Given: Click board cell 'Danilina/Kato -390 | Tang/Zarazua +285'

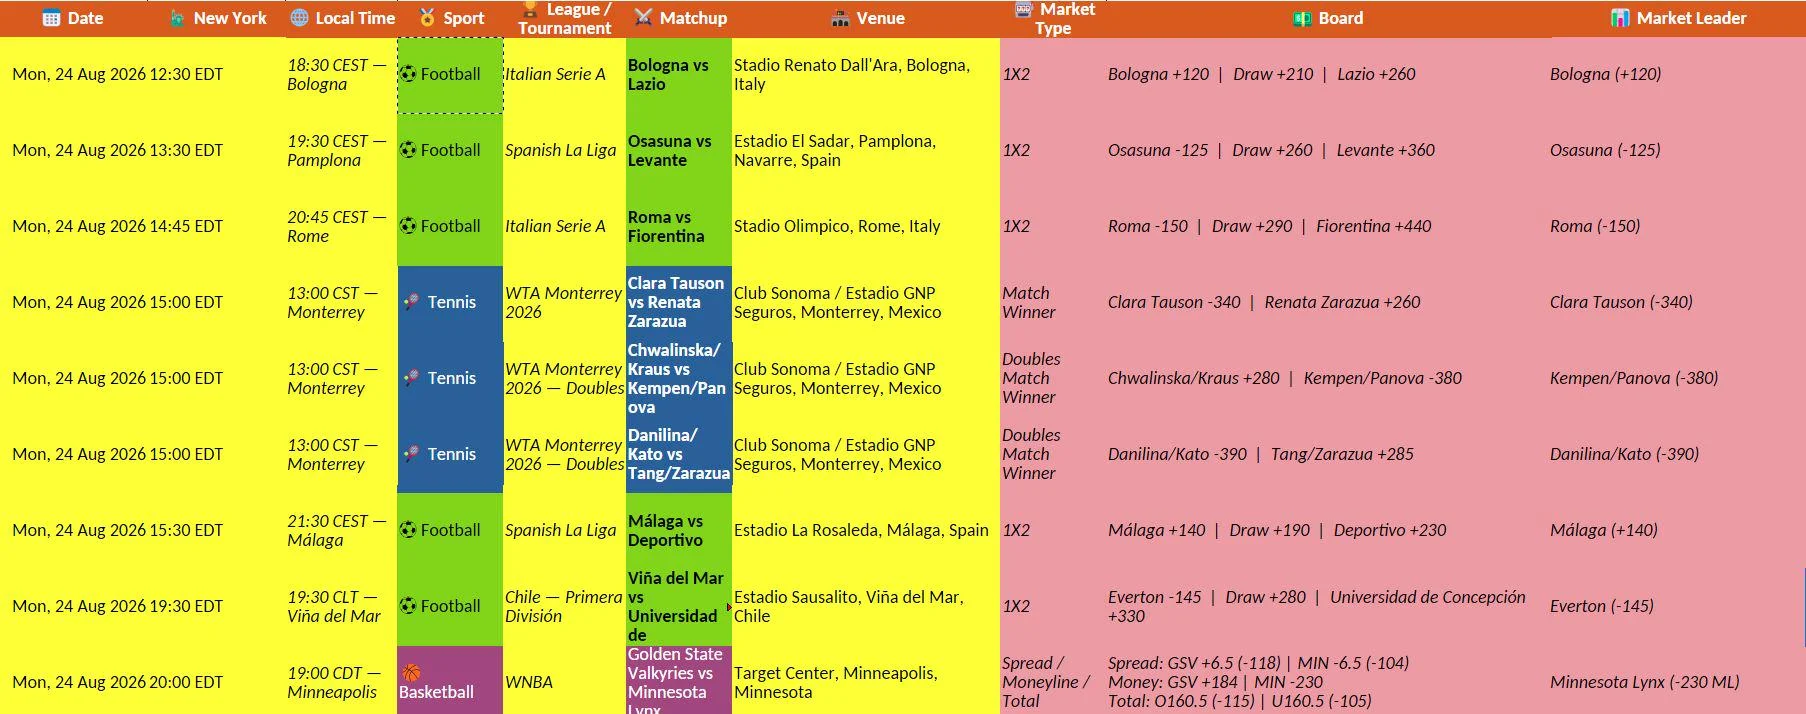Looking at the screenshot, I should (1326, 454).
